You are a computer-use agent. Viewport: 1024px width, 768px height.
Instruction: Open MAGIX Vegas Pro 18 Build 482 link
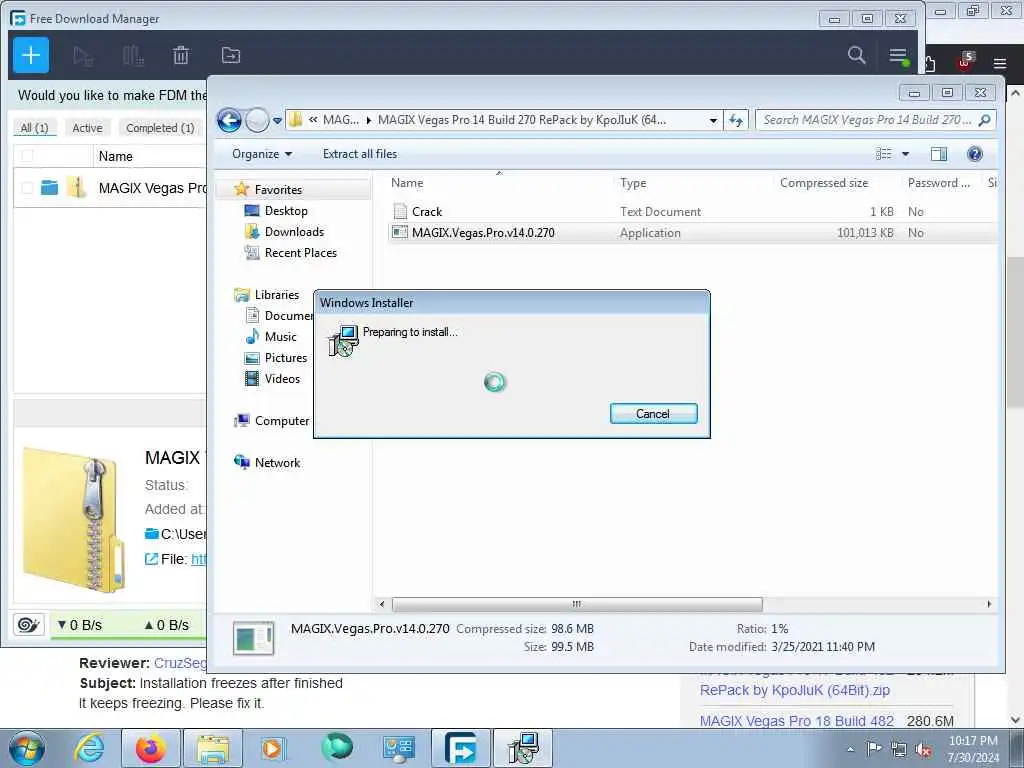(796, 721)
